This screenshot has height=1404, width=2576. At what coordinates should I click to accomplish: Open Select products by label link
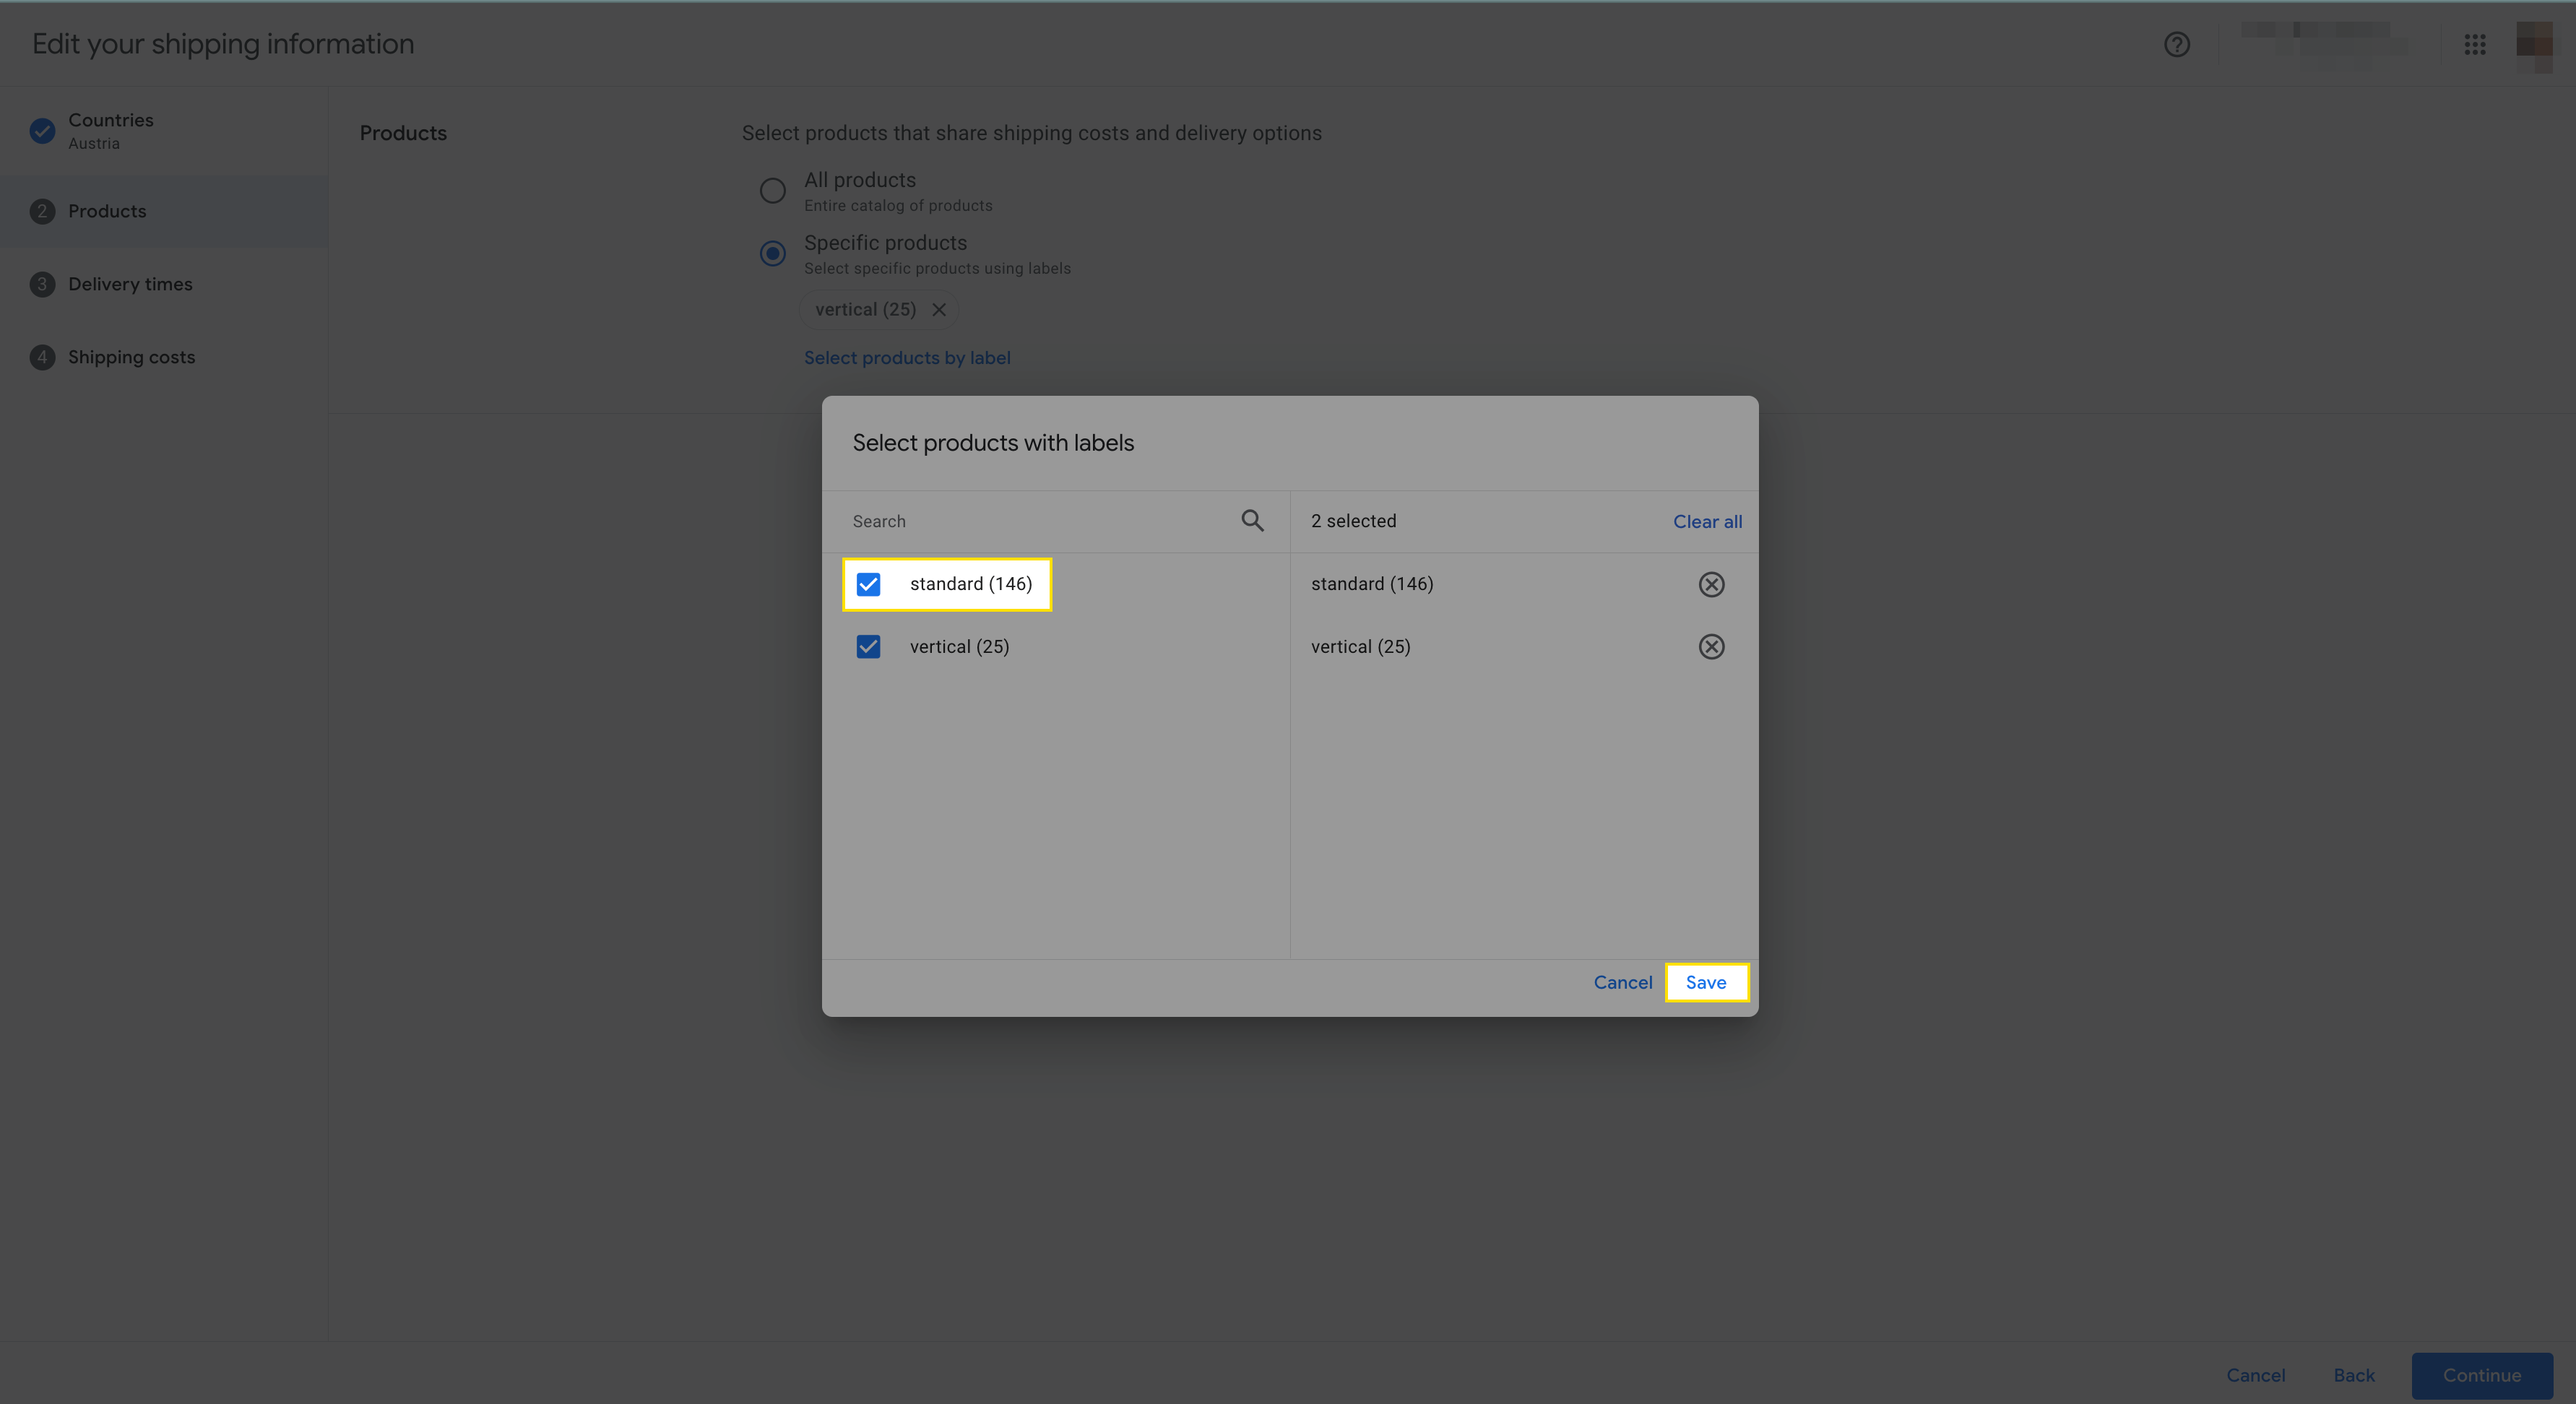tap(907, 358)
